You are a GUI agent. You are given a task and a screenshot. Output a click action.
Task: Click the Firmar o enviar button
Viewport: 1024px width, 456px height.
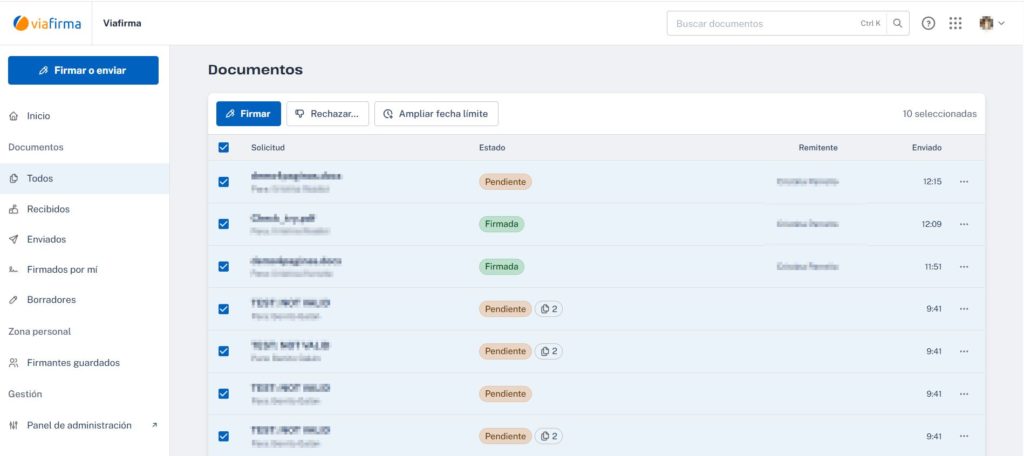[x=83, y=71]
